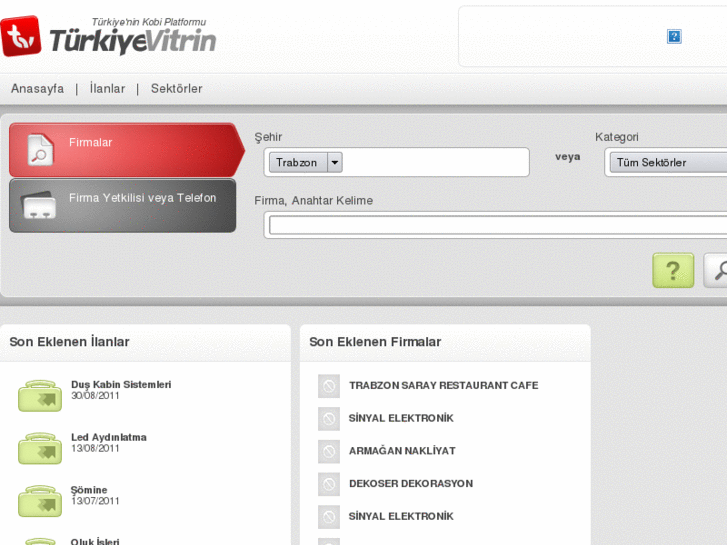This screenshot has width=727, height=545.
Task: Click the briefcase icon beside Led Aydınlatma
Action: point(40,449)
